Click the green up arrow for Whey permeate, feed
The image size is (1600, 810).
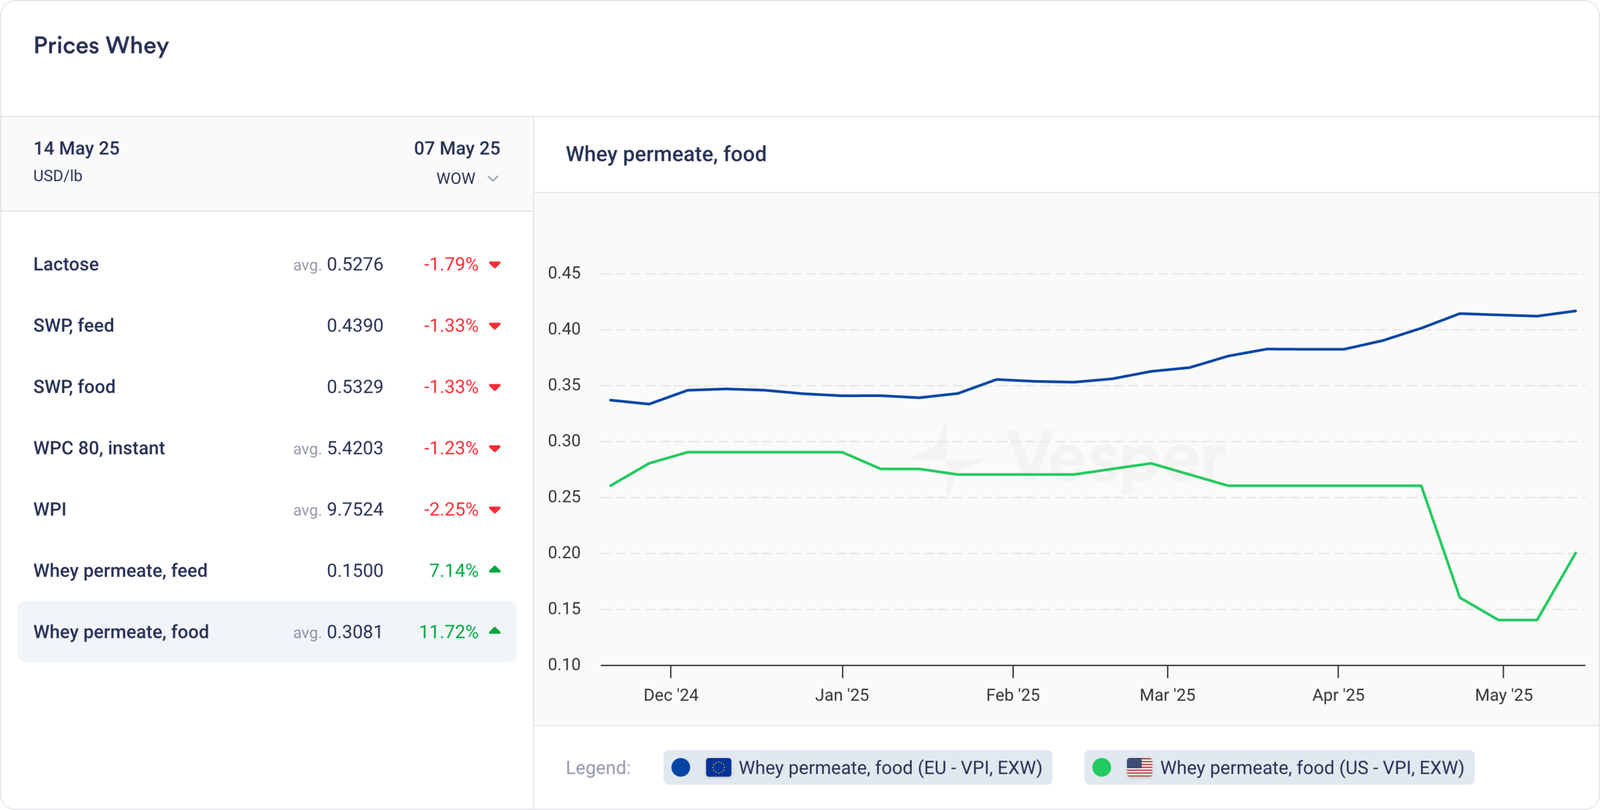point(495,570)
